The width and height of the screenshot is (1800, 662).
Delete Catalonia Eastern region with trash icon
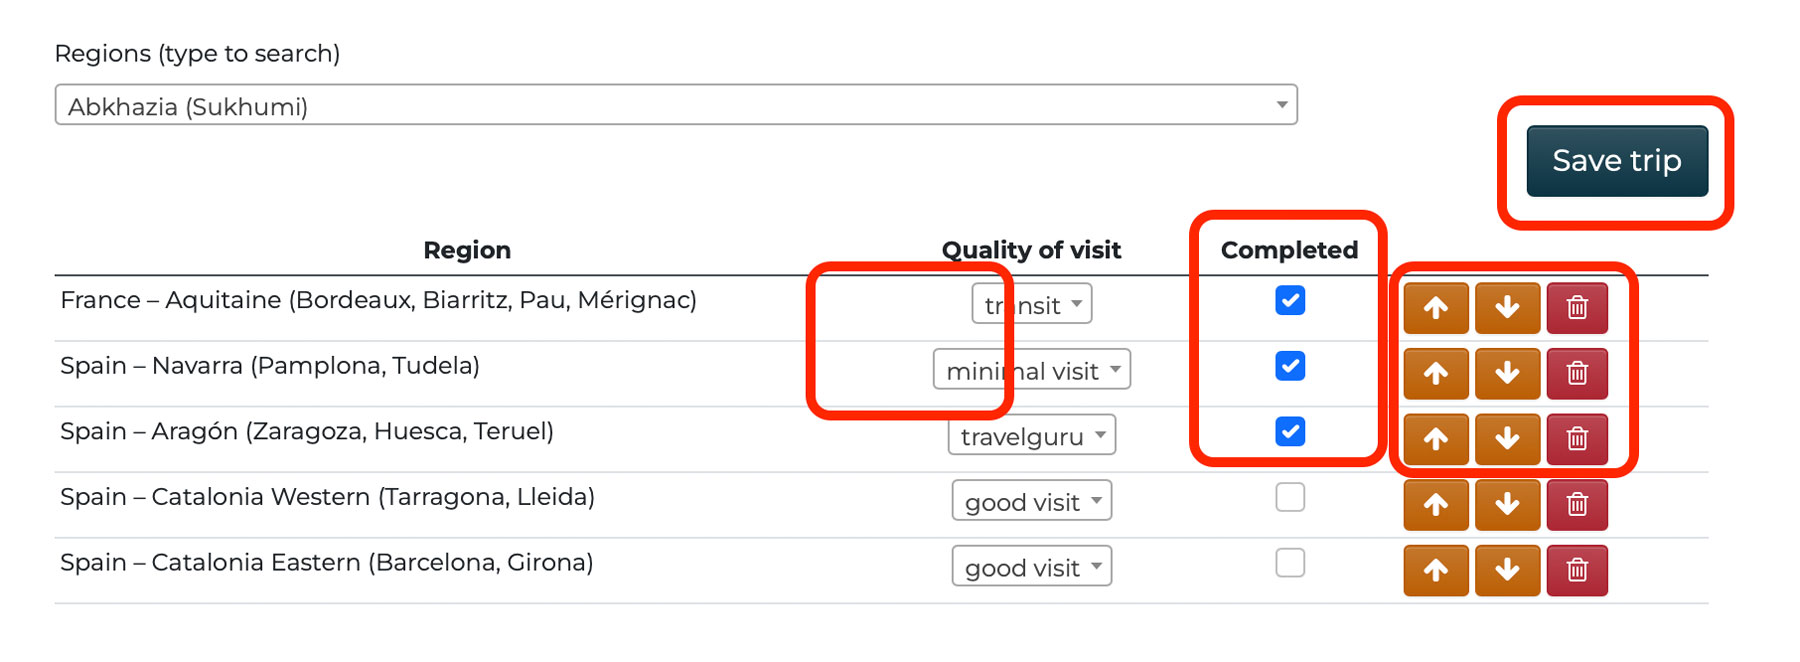click(x=1577, y=570)
